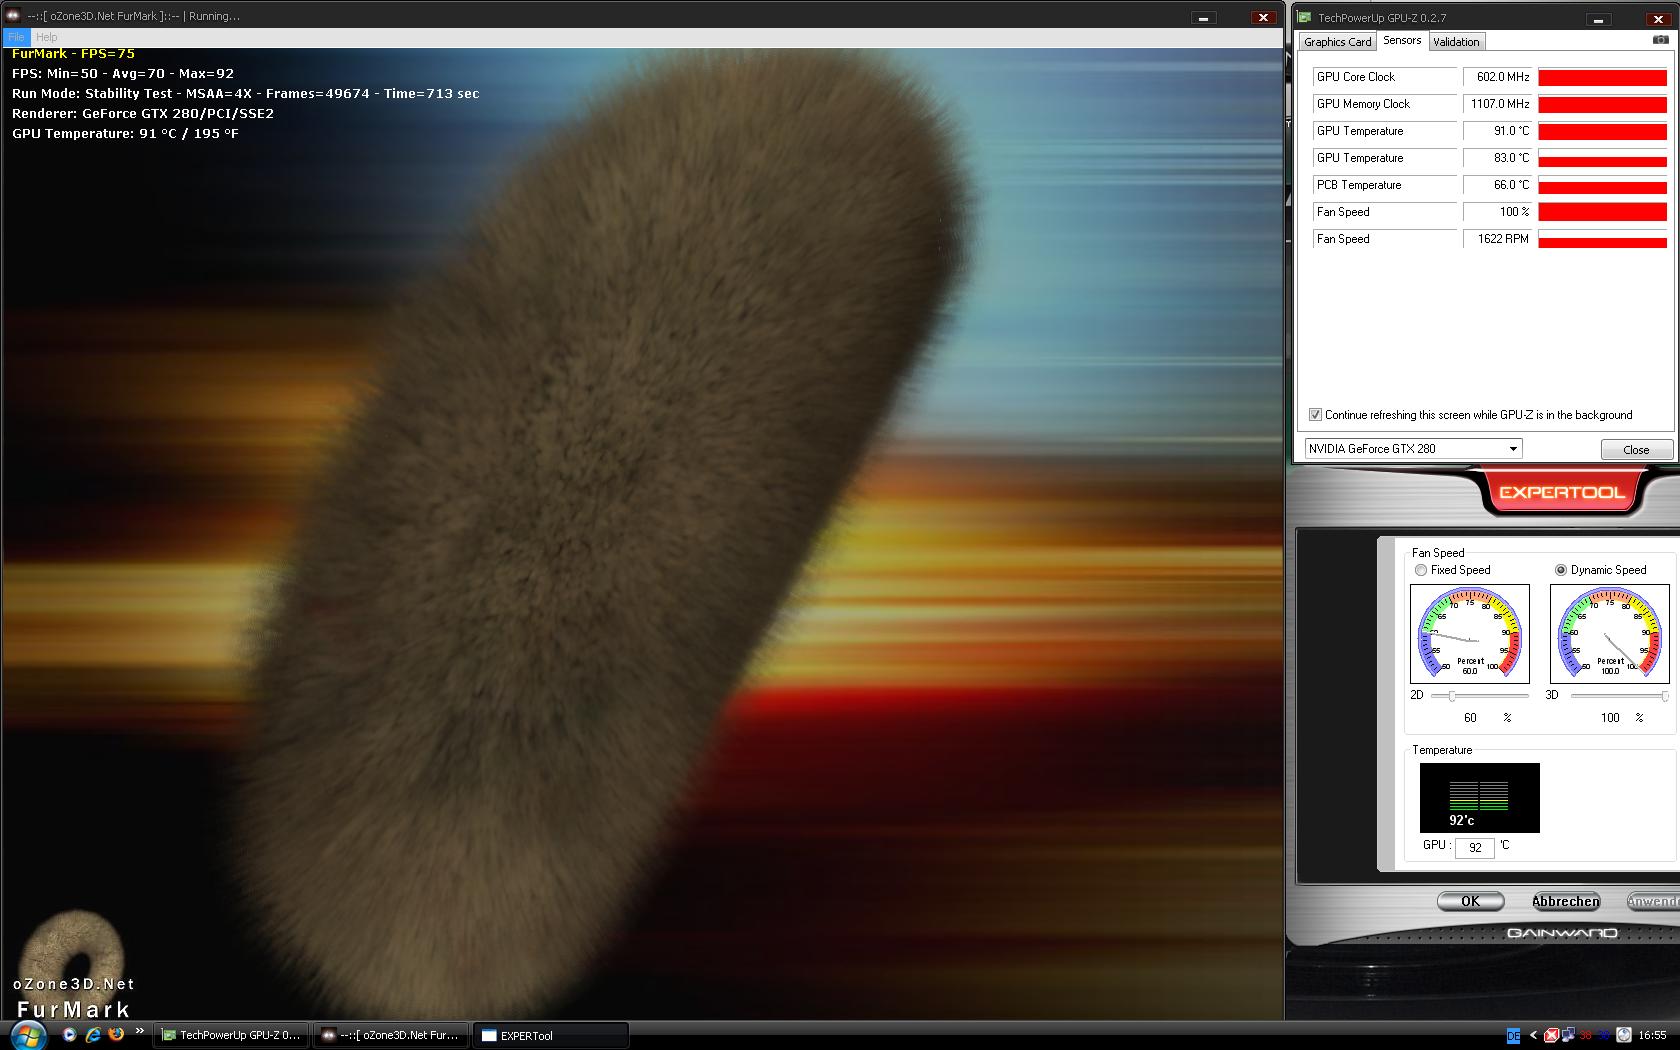Click the GPU-Z Close button

pos(1636,450)
